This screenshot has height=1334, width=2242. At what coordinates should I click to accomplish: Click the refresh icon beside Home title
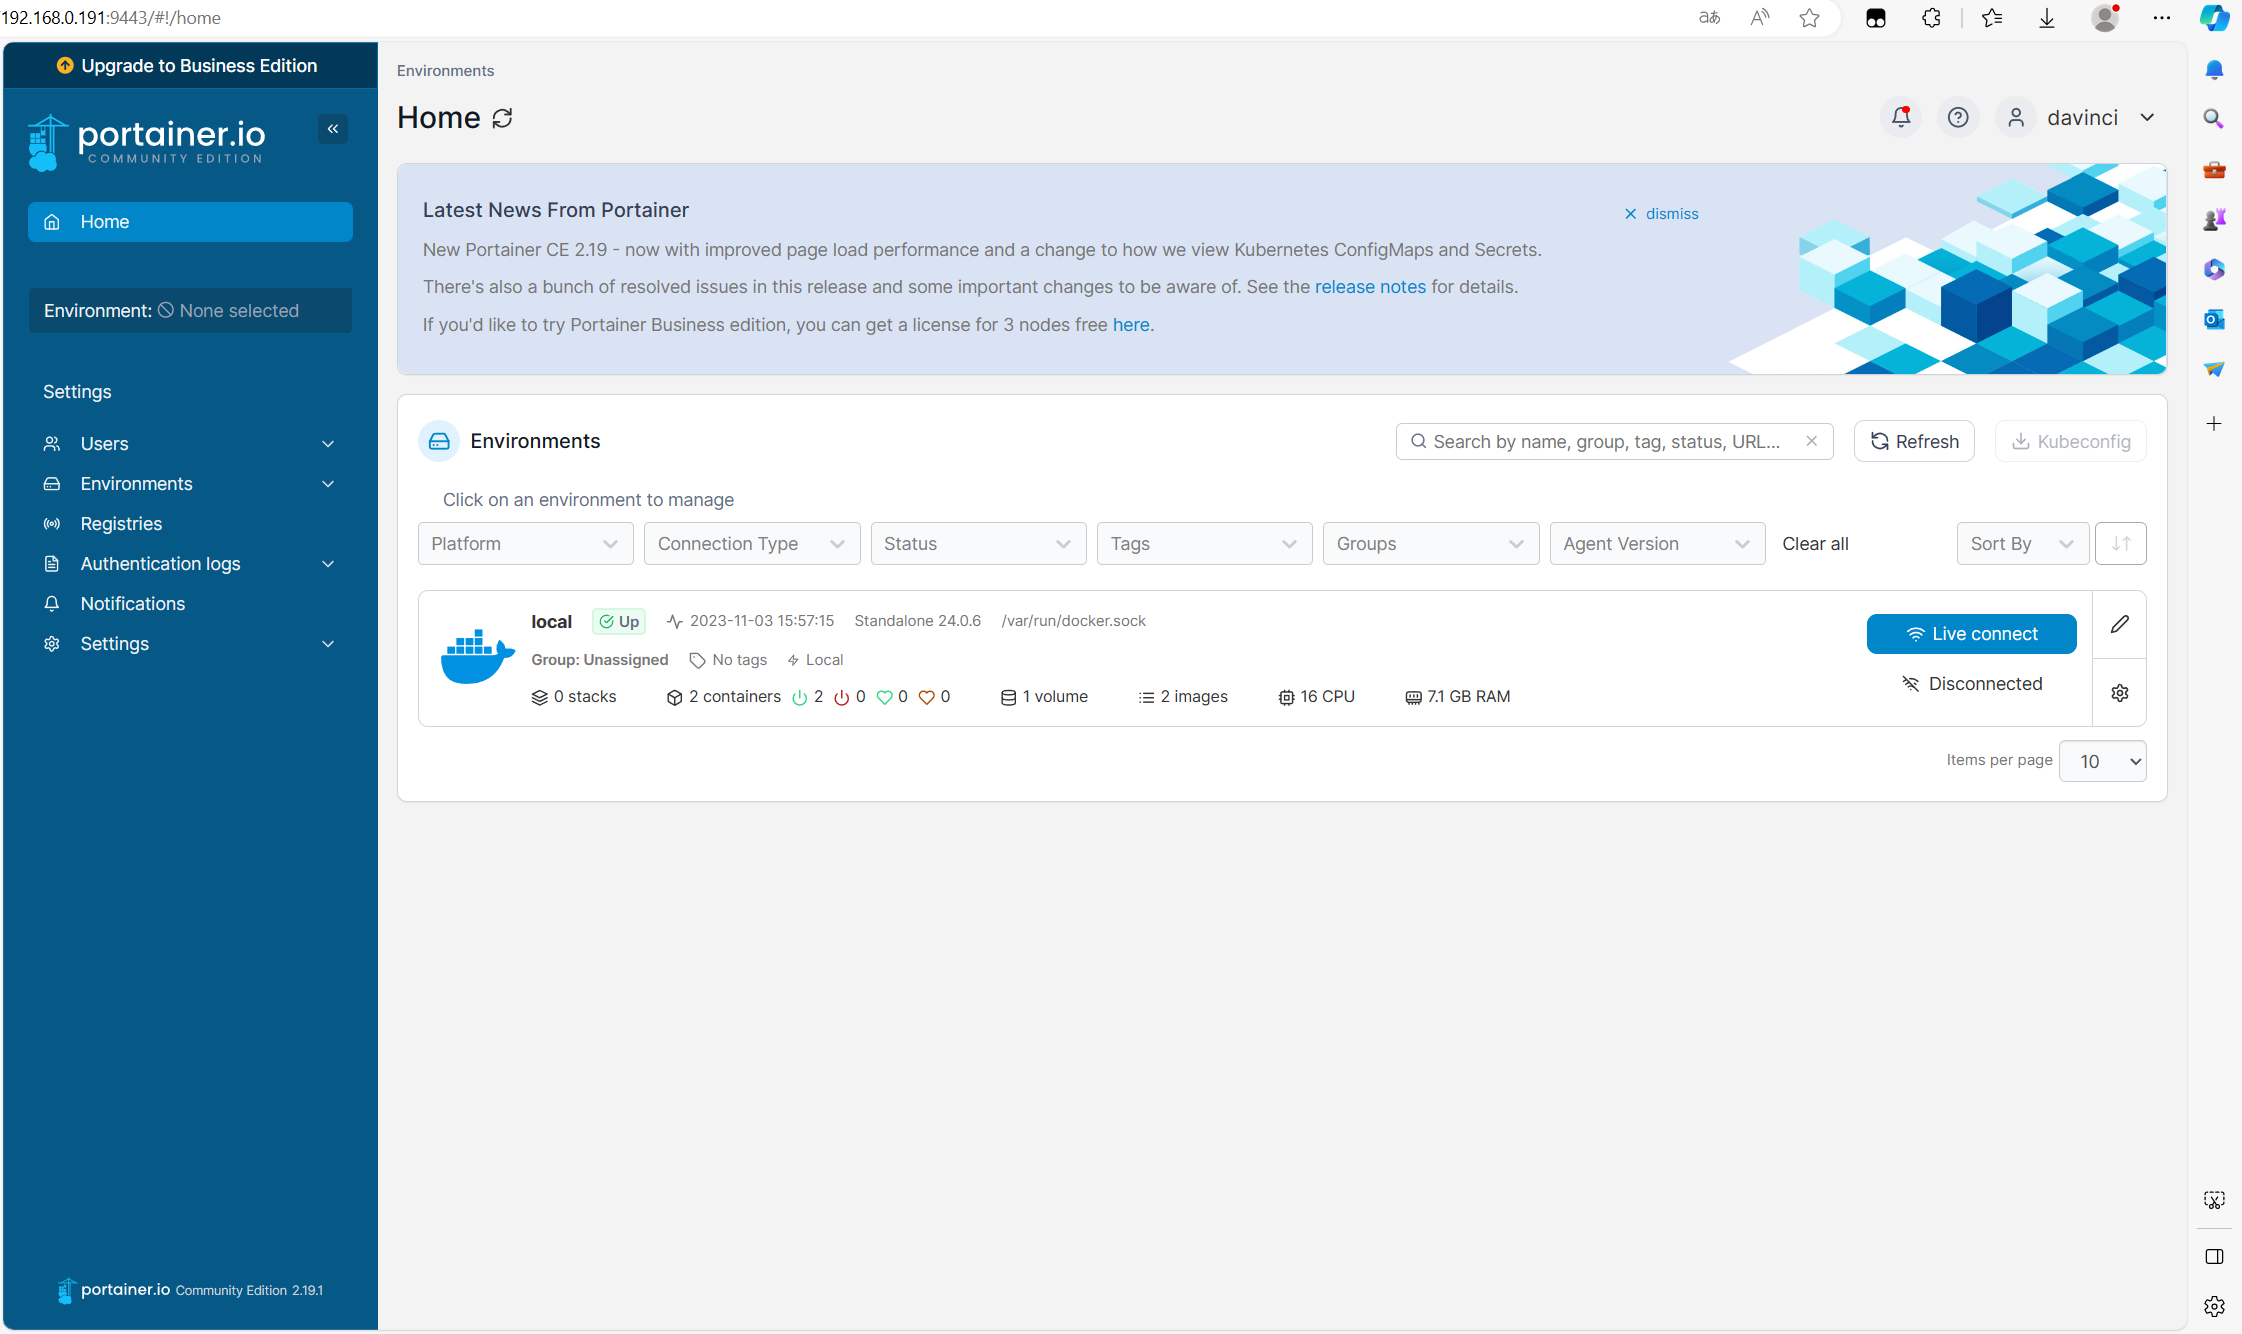(x=503, y=117)
